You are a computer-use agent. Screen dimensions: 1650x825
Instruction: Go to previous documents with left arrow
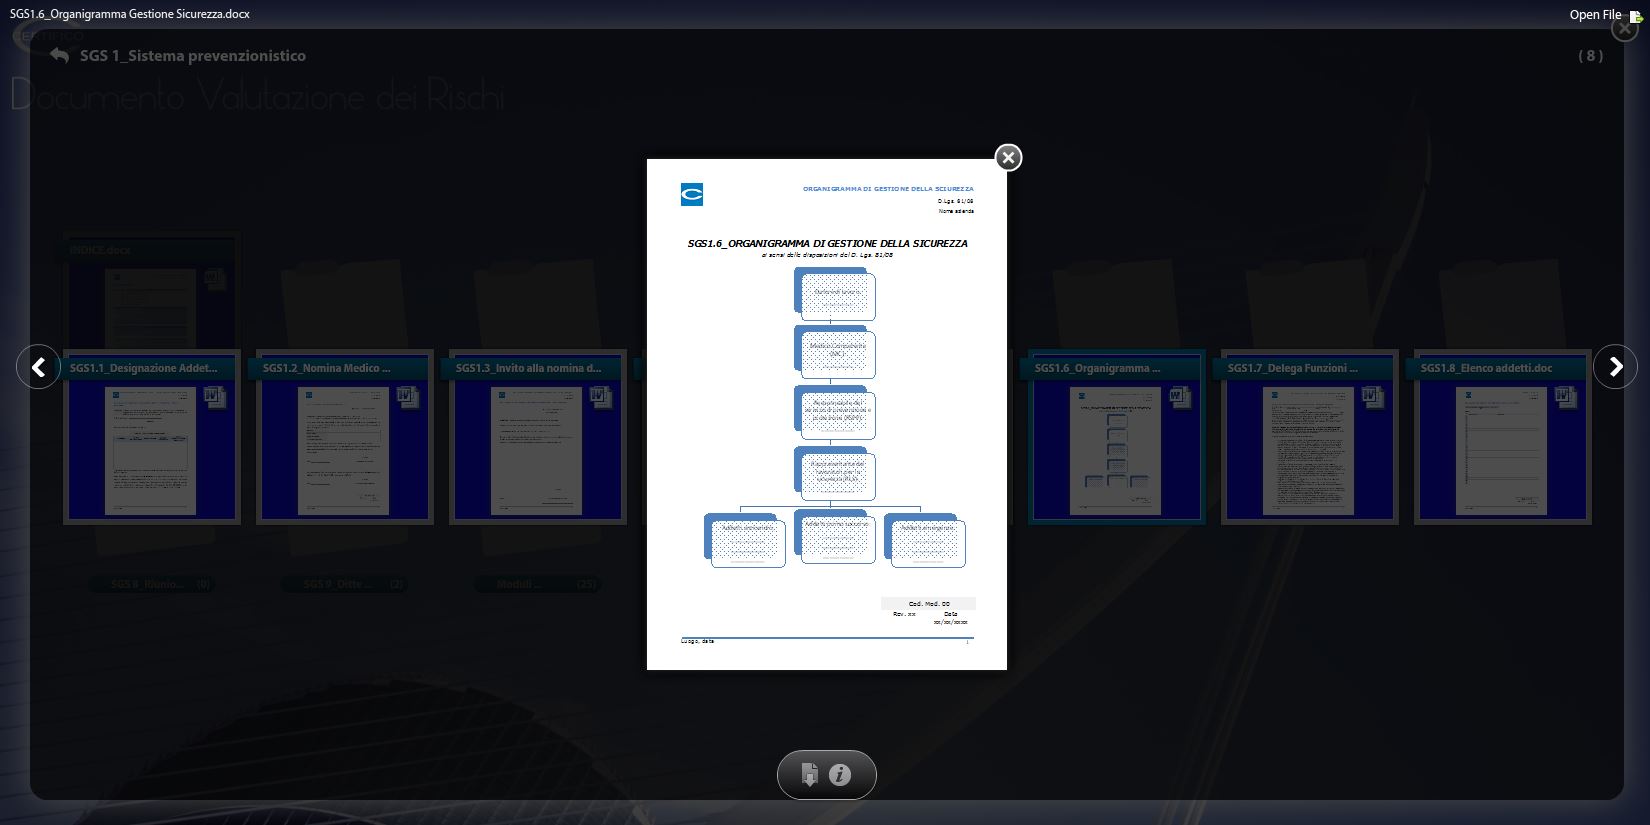coord(39,367)
